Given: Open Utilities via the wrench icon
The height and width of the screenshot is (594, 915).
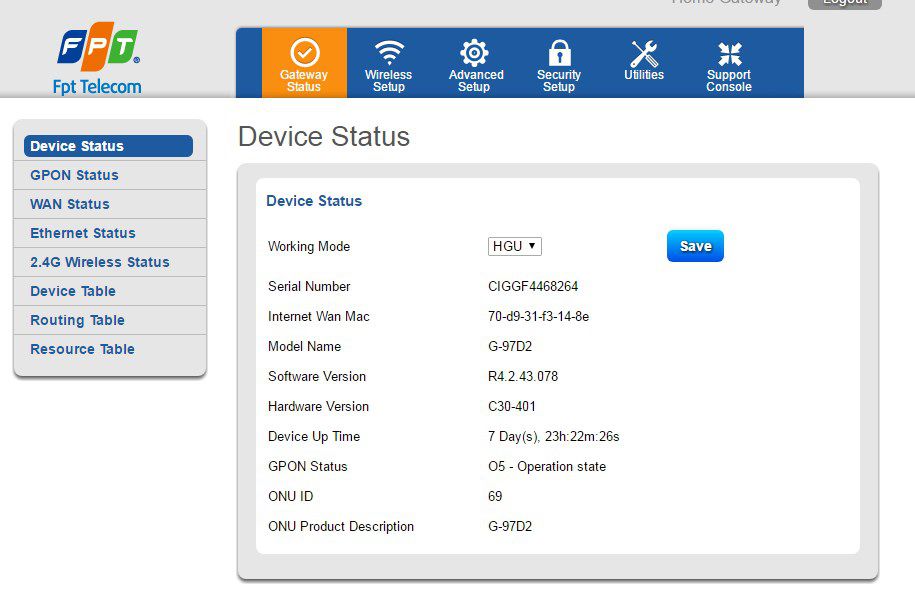Looking at the screenshot, I should pos(644,53).
